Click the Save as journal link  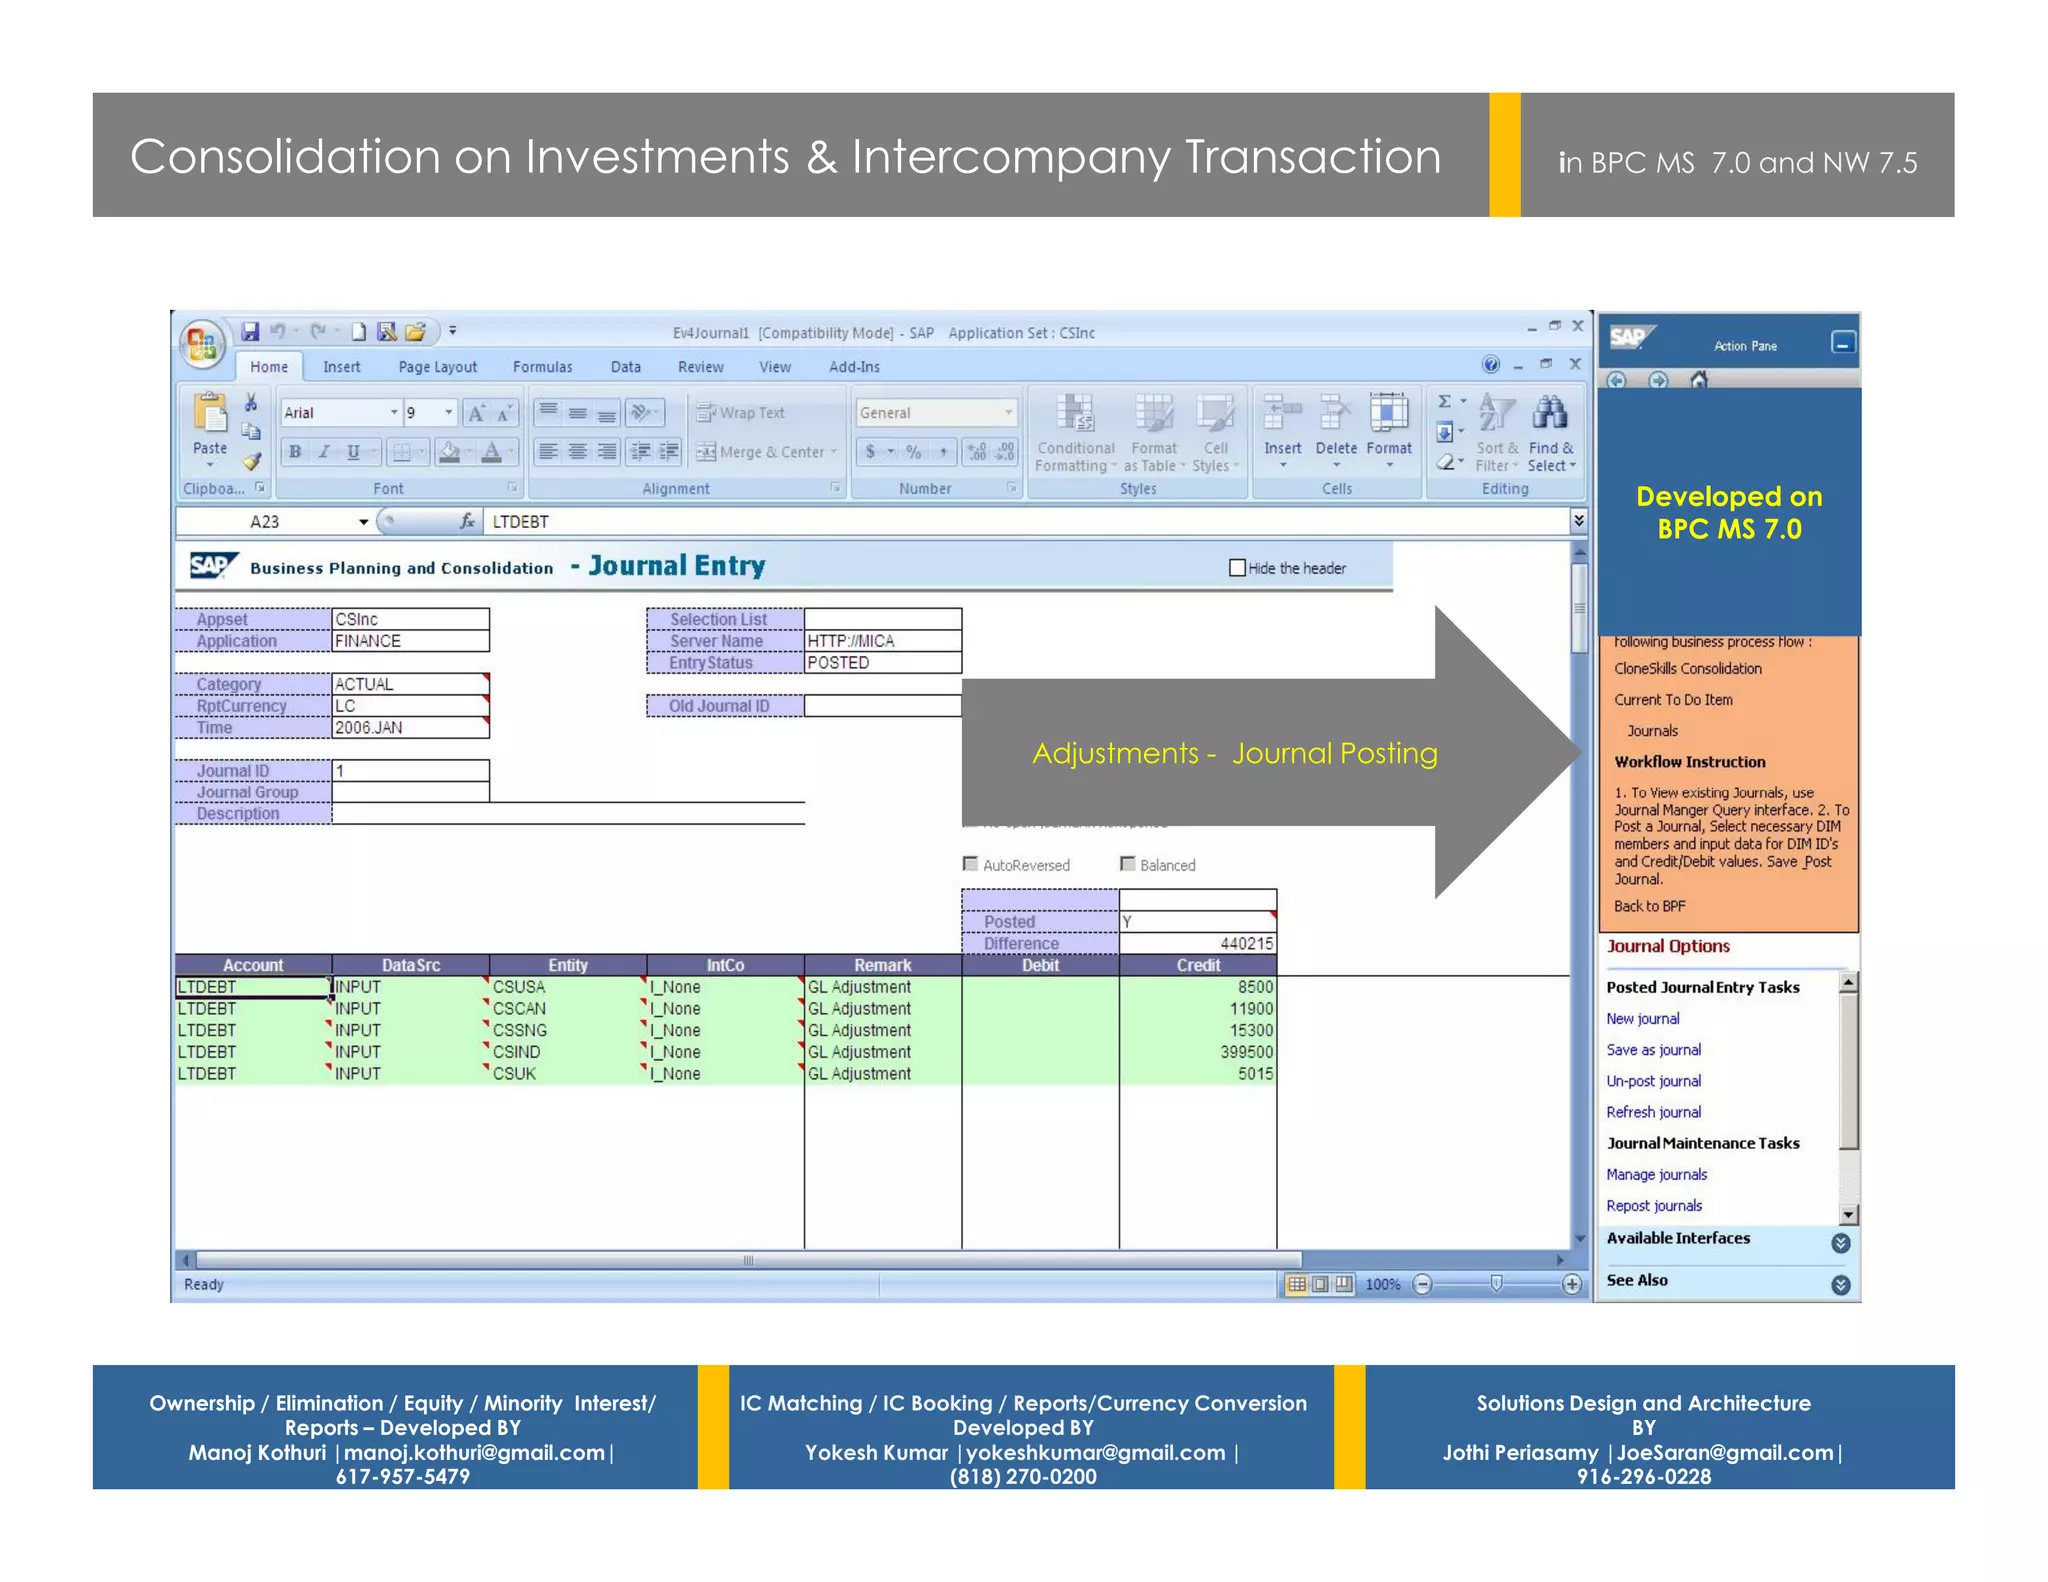(x=1653, y=1050)
